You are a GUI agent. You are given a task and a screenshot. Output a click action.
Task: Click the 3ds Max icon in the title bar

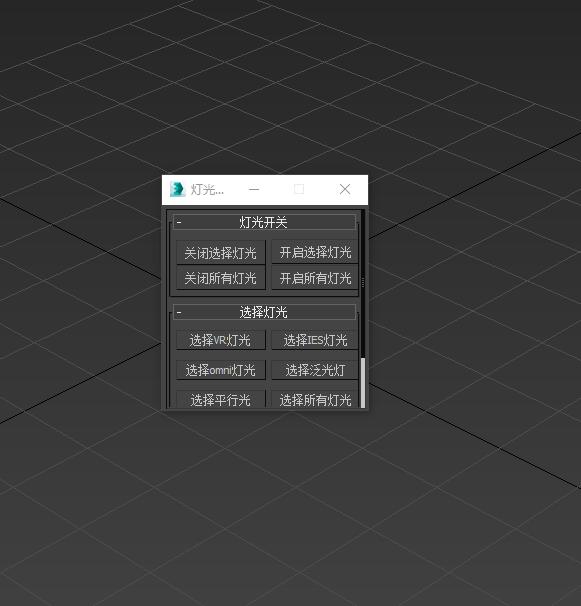(177, 189)
